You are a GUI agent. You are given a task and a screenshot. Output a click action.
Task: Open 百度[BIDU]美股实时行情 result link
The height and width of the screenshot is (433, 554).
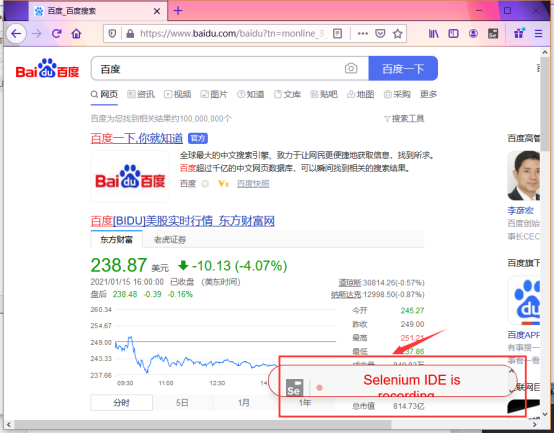point(183,221)
